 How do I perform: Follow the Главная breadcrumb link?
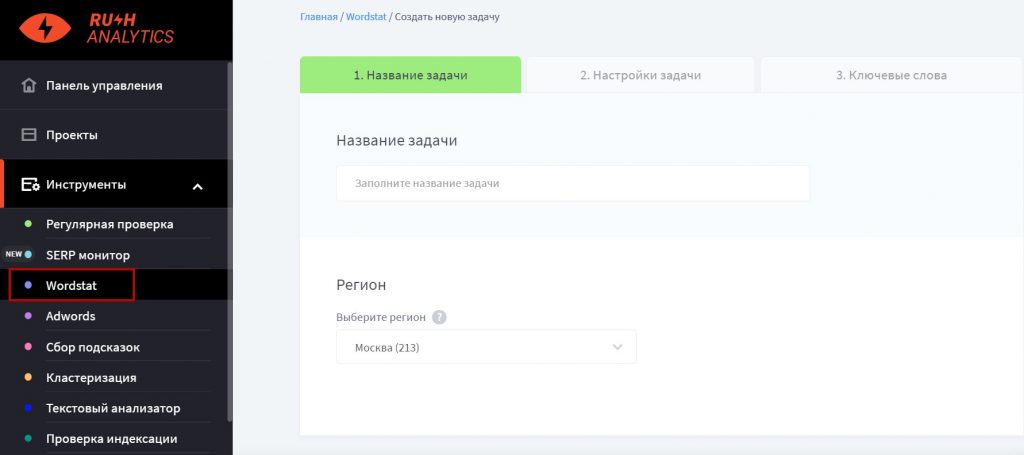pos(319,16)
